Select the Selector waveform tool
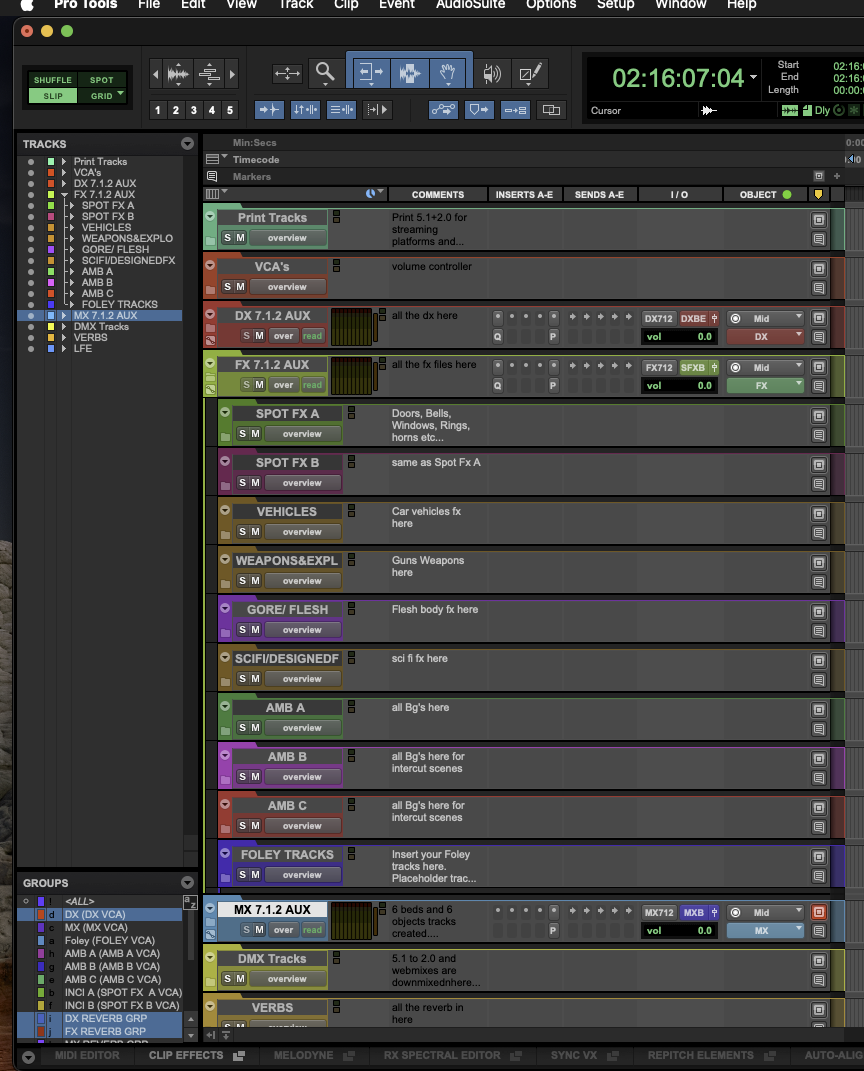 coord(409,72)
